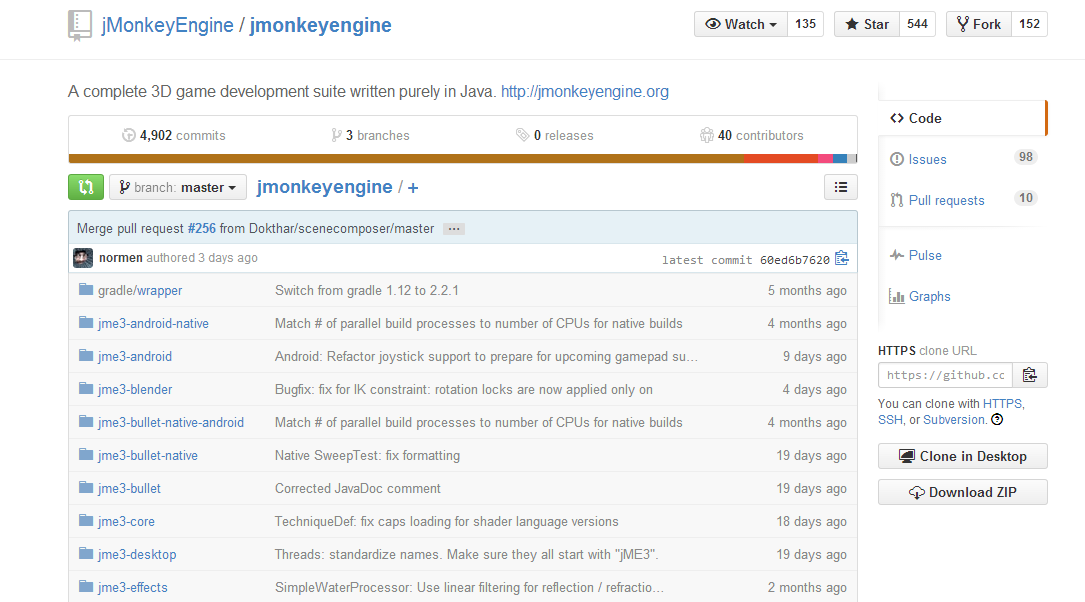Open the Graphs tab
The image size is (1085, 602).
coord(963,296)
